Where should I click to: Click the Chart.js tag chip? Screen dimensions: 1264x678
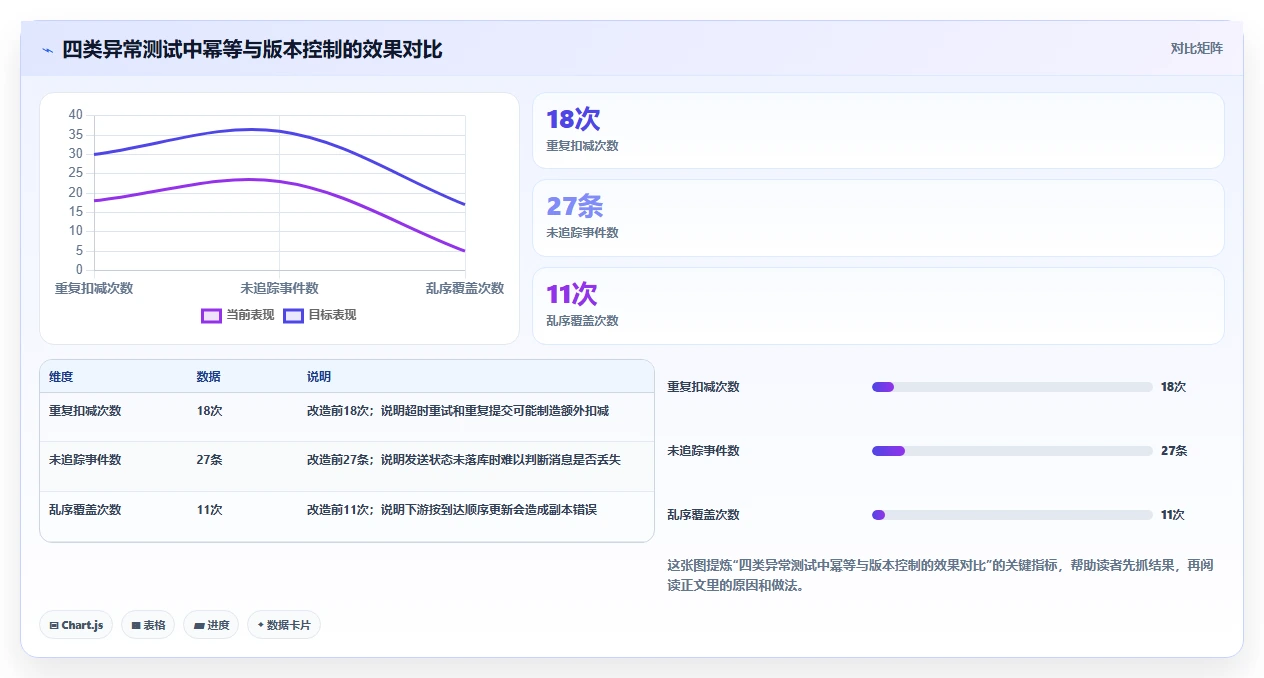pyautogui.click(x=76, y=625)
